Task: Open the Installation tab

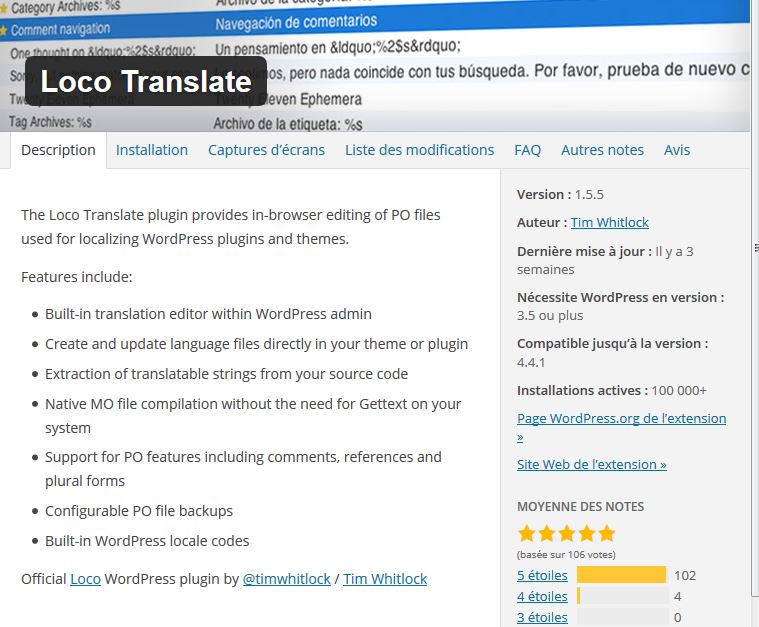Action: tap(152, 150)
